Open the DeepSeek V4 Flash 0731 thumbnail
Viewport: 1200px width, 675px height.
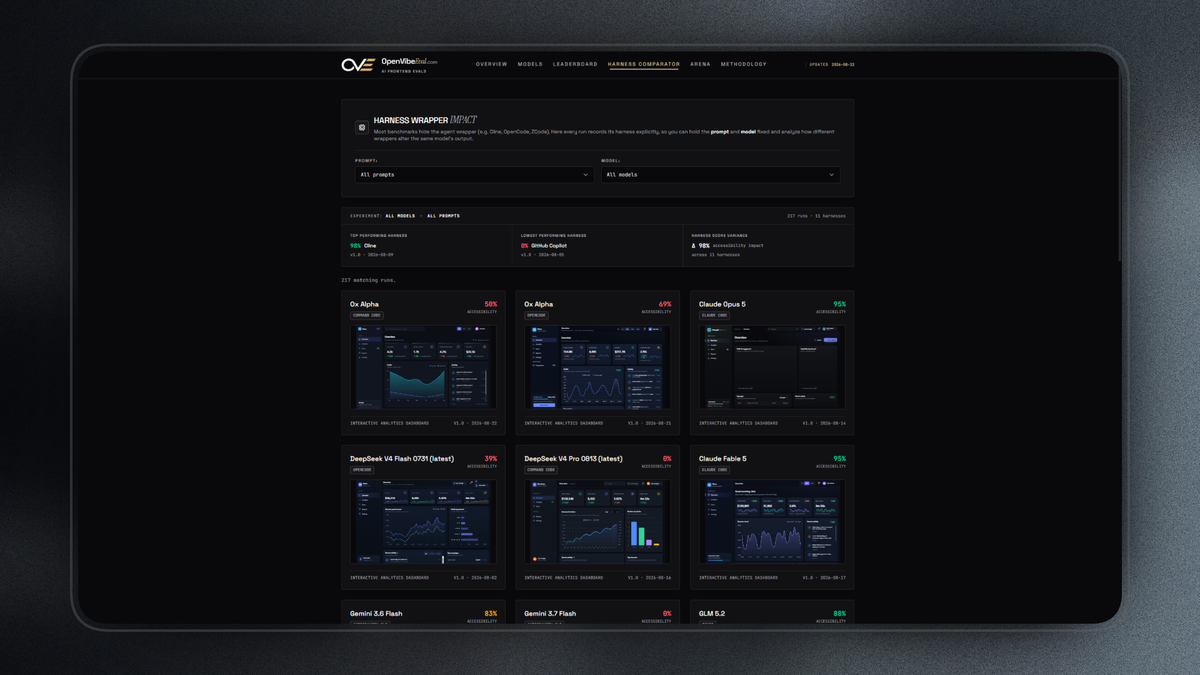click(423, 522)
